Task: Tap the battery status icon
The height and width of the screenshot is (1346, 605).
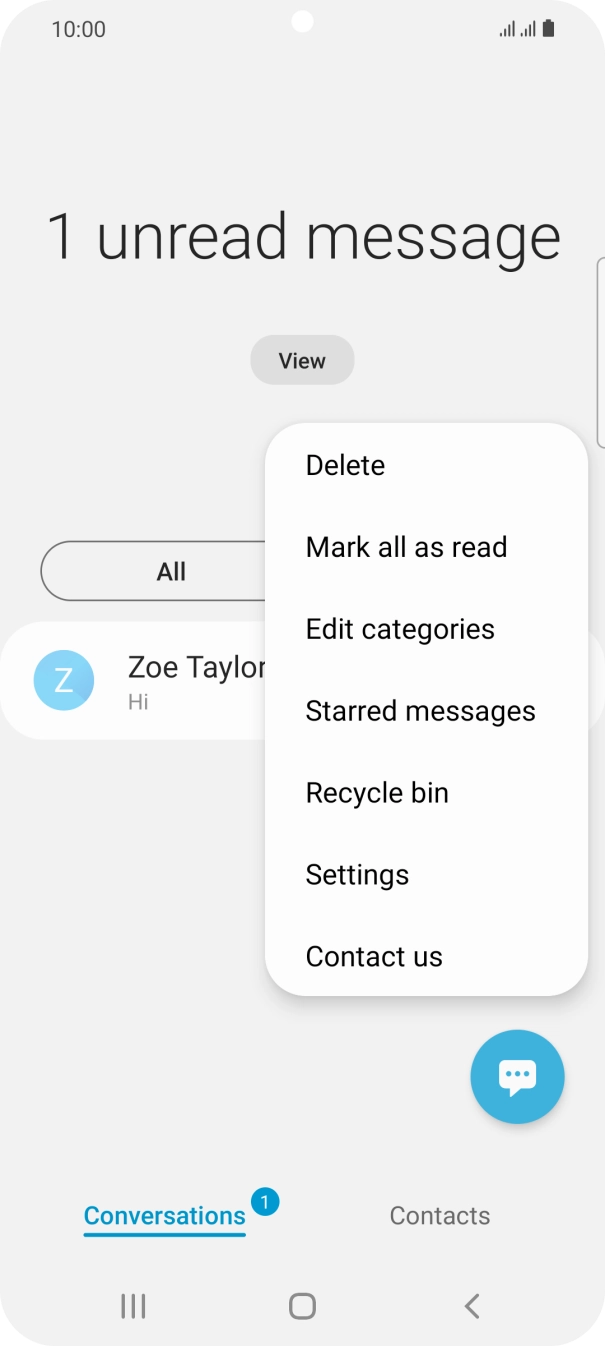Action: (549, 29)
